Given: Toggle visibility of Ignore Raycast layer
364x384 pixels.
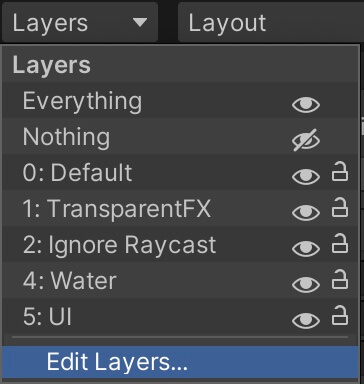Looking at the screenshot, I should pyautogui.click(x=306, y=248).
